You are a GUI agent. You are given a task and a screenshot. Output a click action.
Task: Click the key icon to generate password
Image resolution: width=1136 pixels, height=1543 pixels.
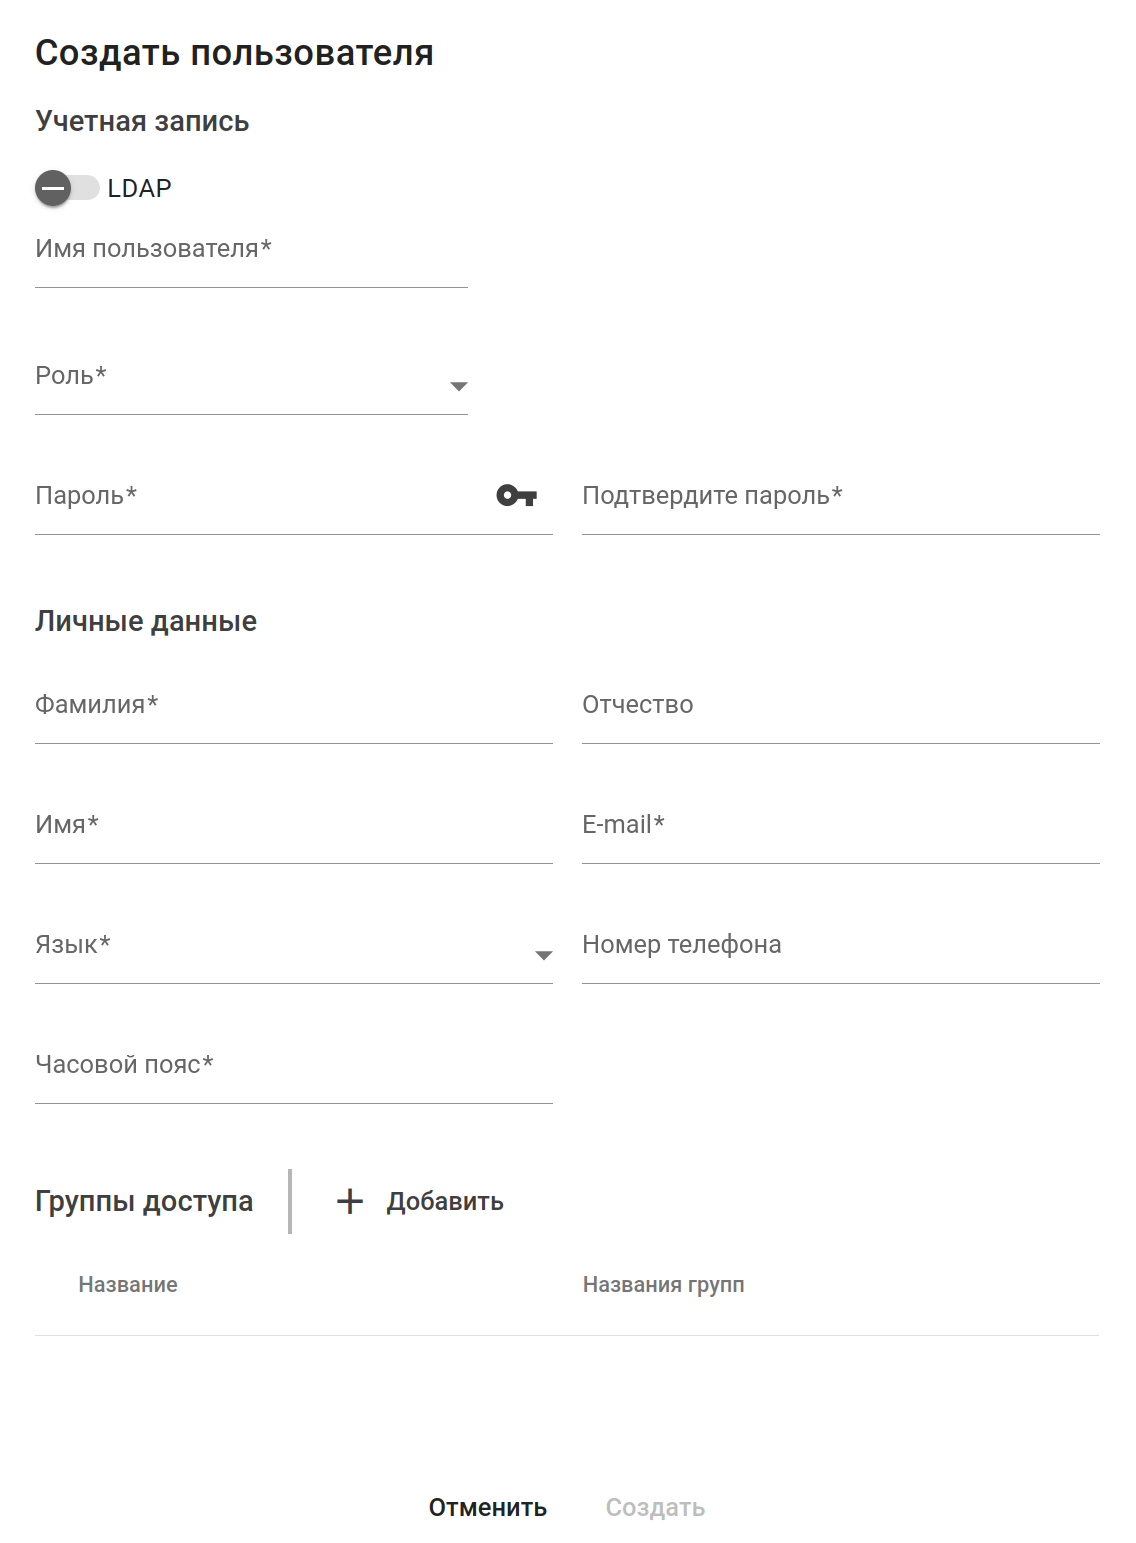[516, 495]
